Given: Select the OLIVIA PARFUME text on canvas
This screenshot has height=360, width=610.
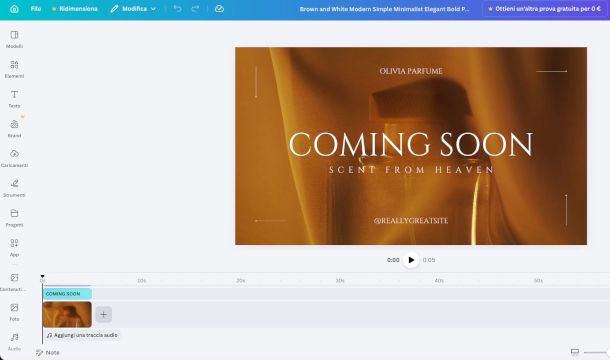Looking at the screenshot, I should 411,71.
